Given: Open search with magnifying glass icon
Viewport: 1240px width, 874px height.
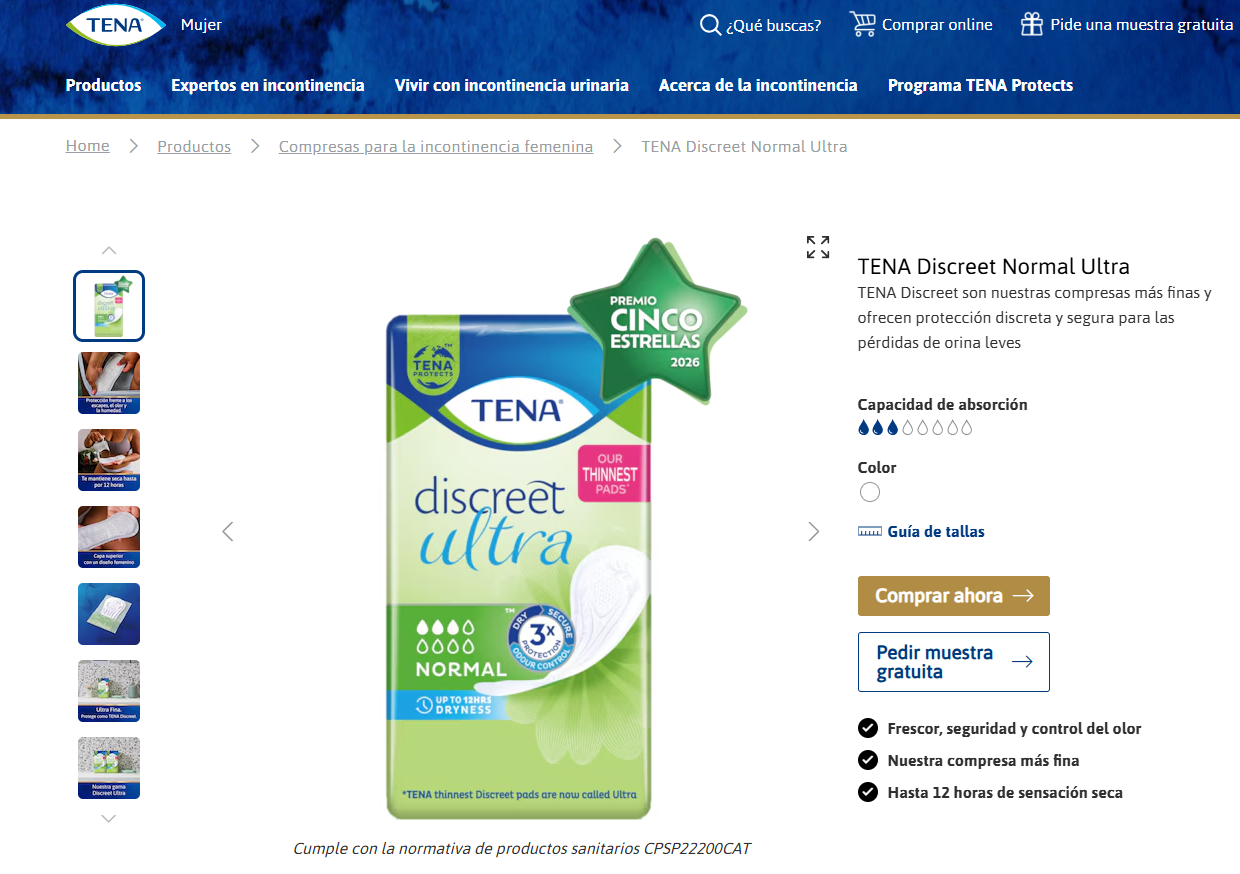Looking at the screenshot, I should point(710,25).
